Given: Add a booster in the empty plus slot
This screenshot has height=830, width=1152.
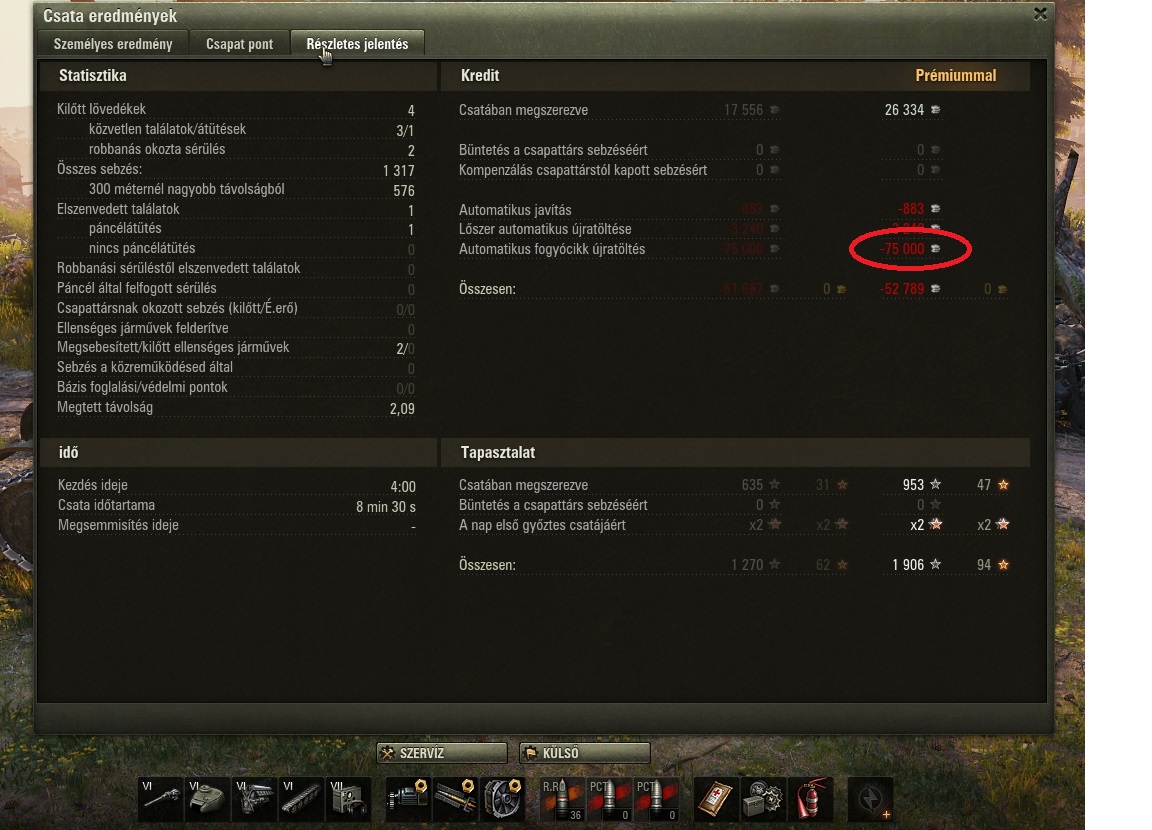Looking at the screenshot, I should (x=870, y=799).
